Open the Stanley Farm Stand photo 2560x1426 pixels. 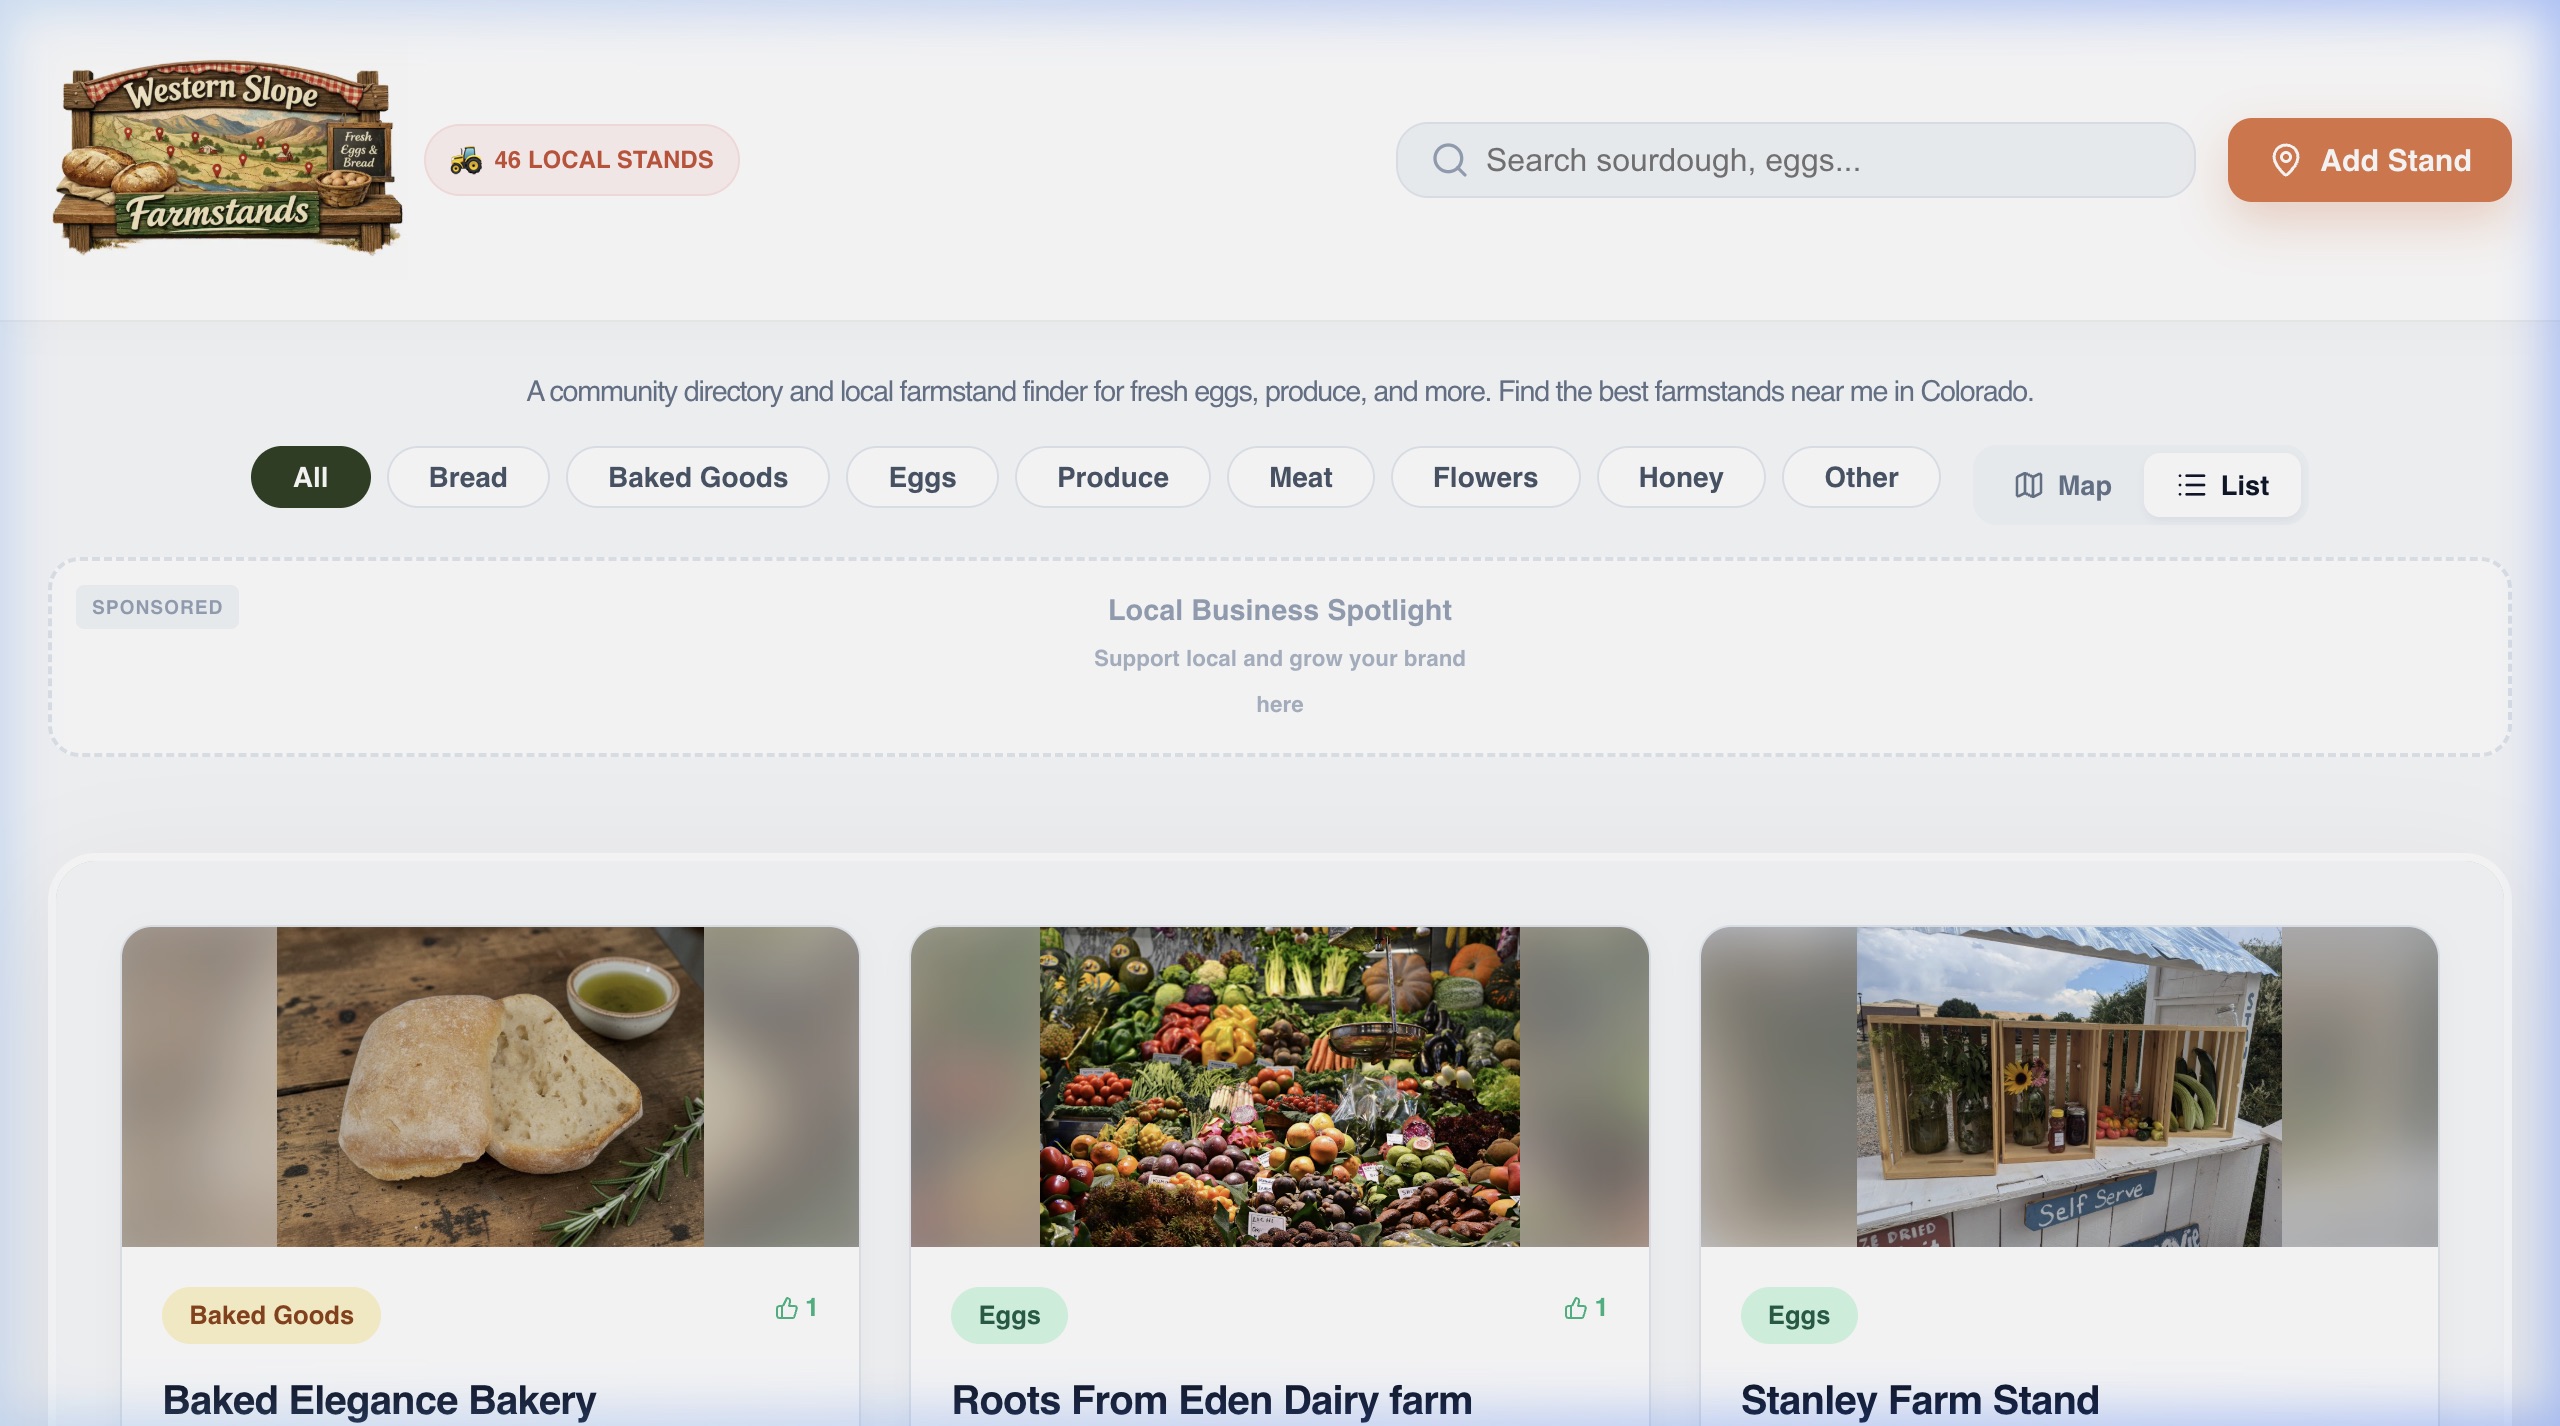click(2068, 1086)
